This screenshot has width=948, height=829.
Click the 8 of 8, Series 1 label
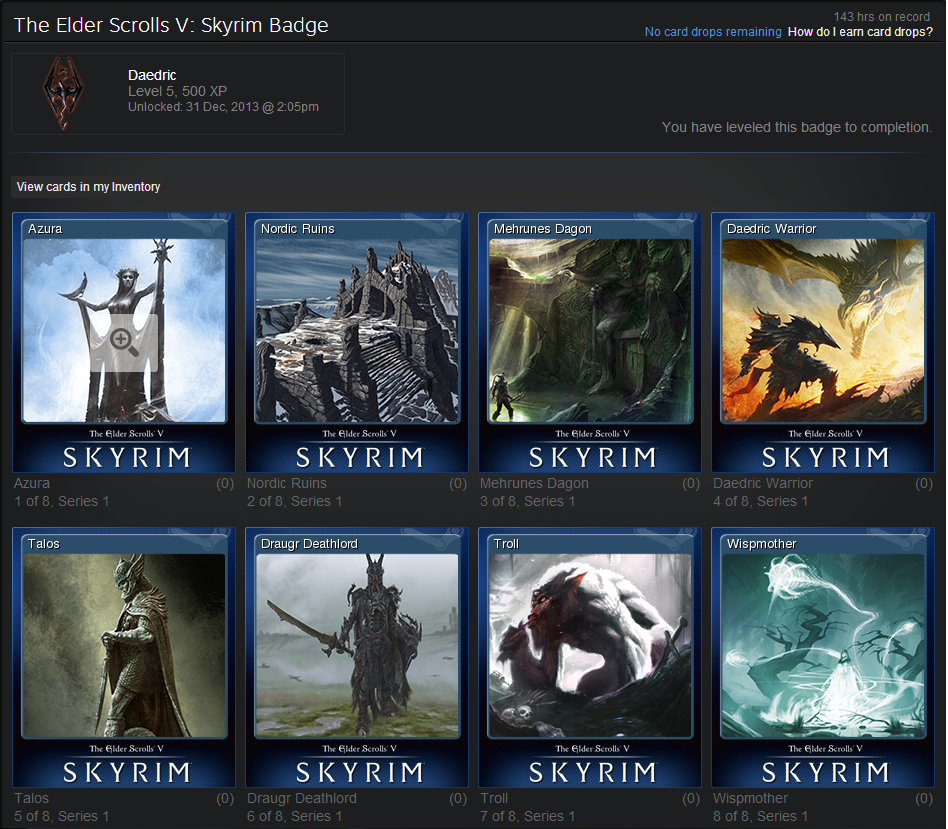[761, 816]
